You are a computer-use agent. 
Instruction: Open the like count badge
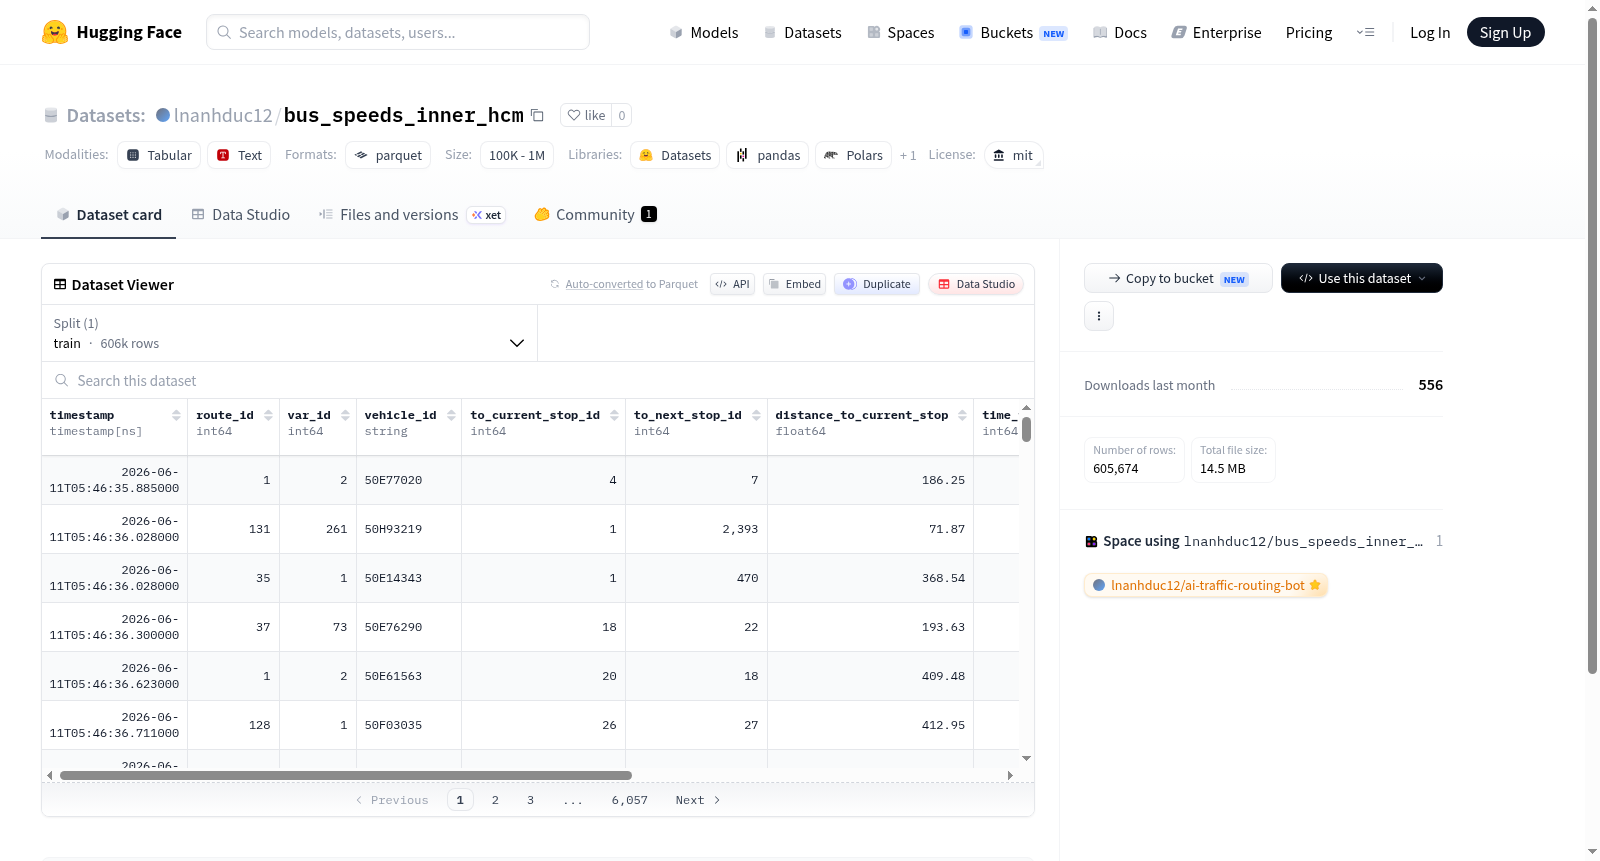(x=622, y=115)
